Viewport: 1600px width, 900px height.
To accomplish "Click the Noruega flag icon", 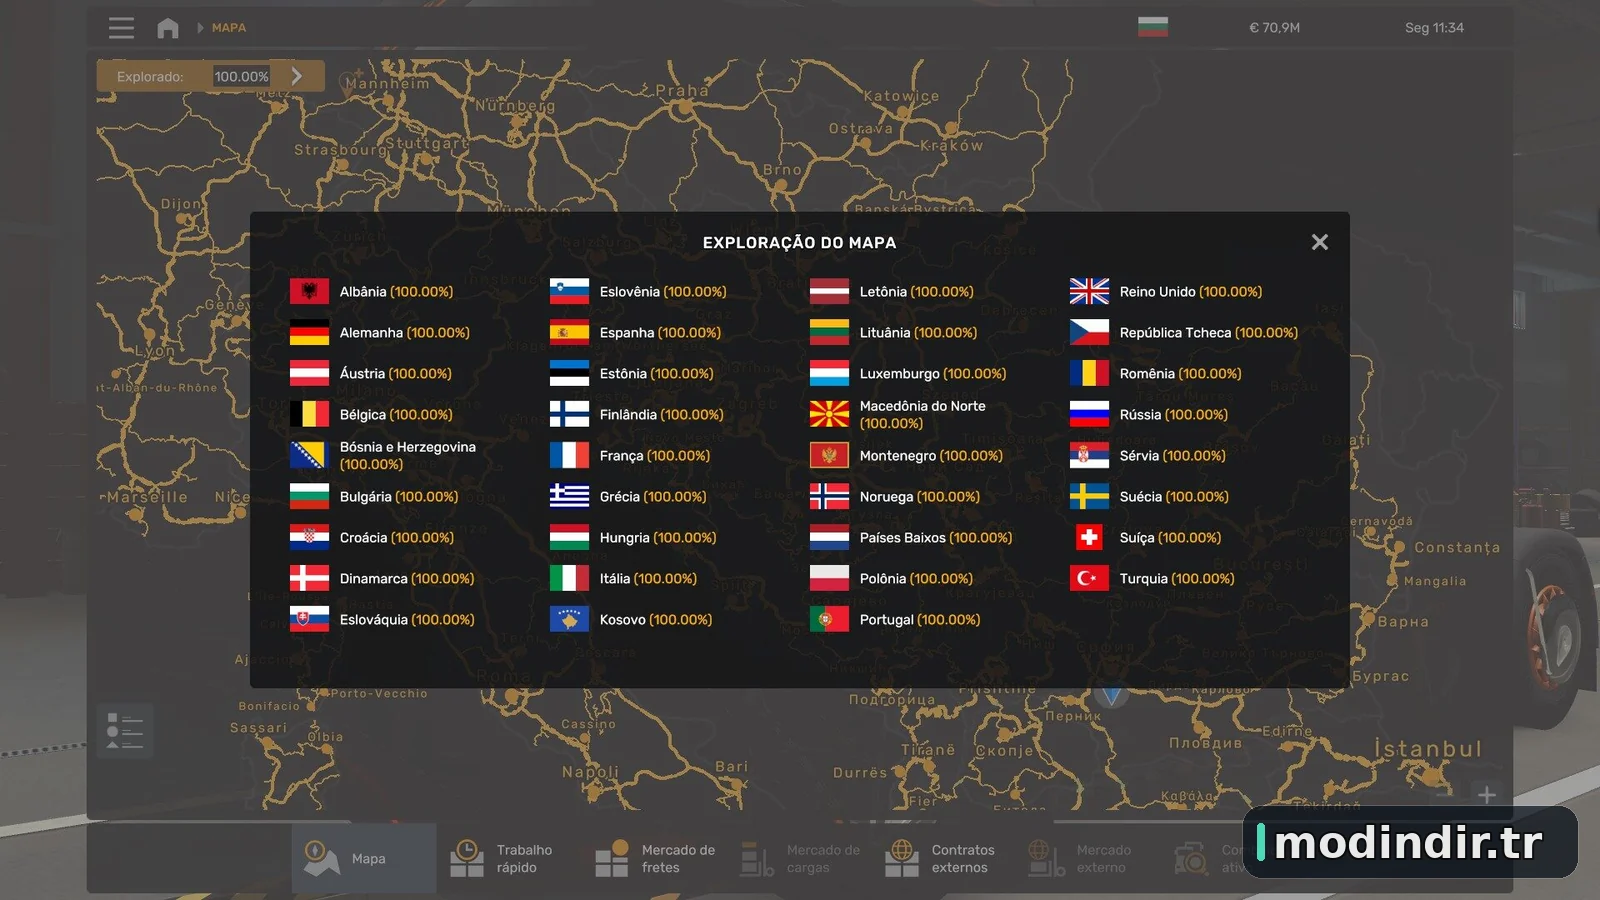I will click(829, 496).
